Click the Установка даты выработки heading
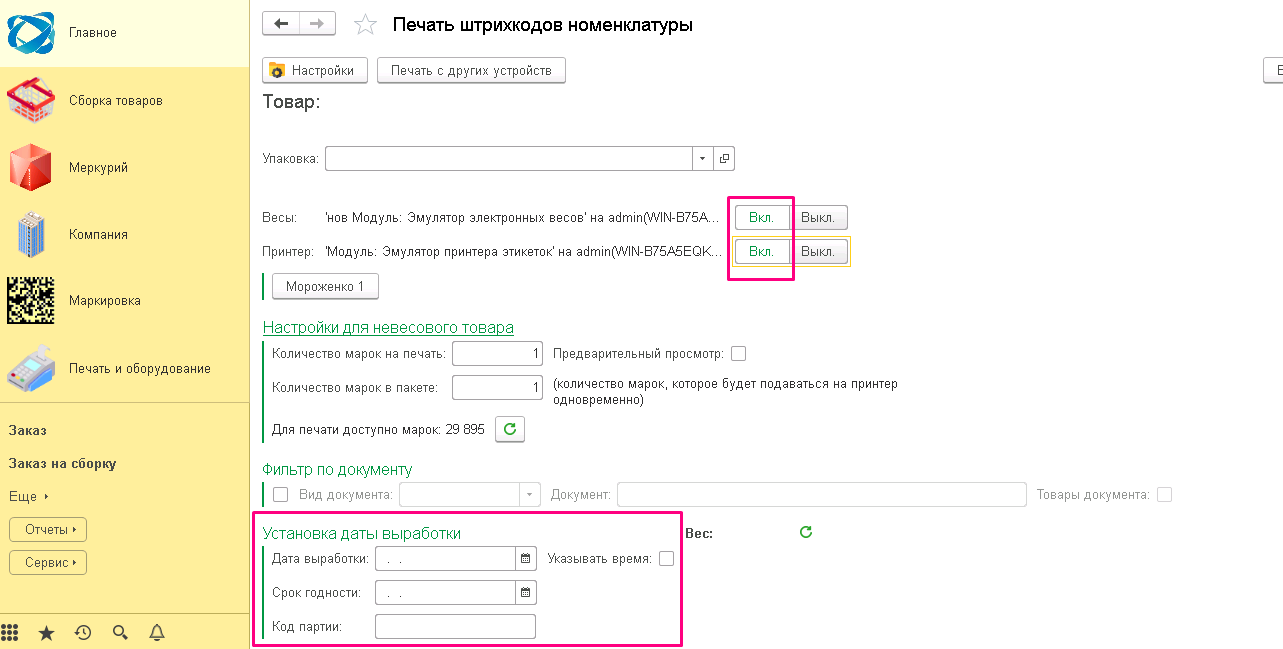Viewport: 1283px width, 649px height. point(361,533)
